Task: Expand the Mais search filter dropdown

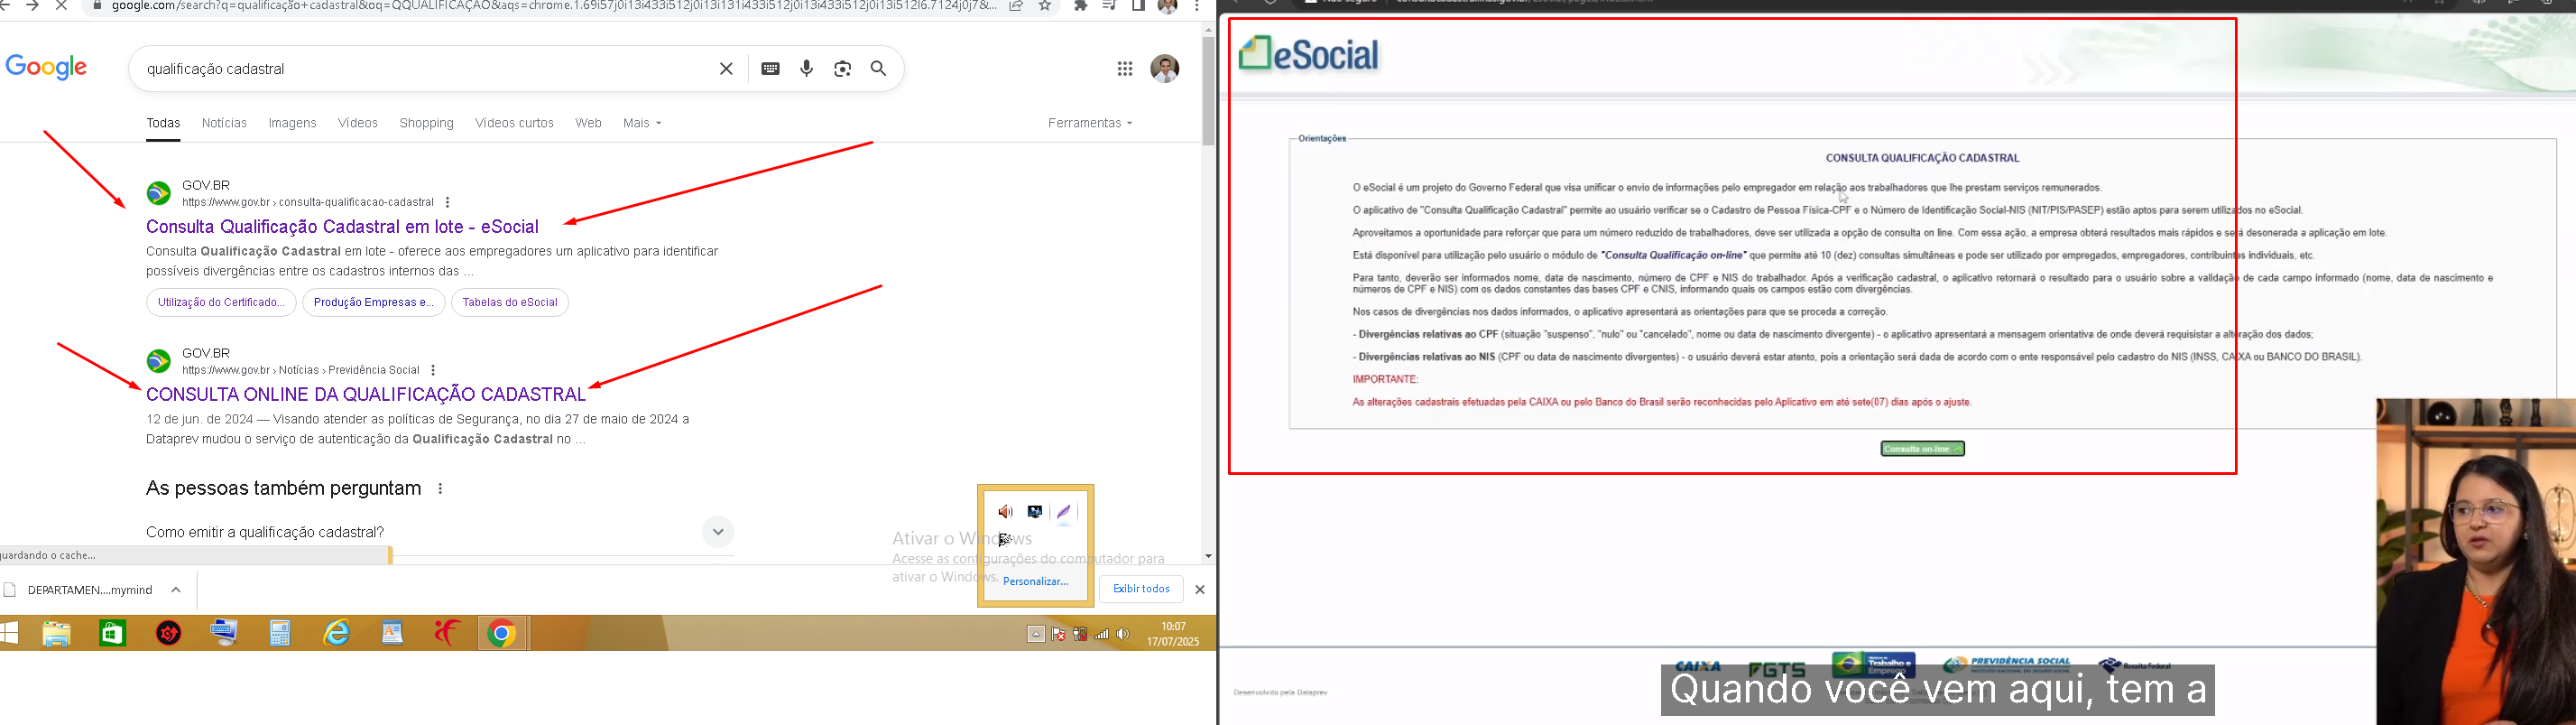Action: pyautogui.click(x=642, y=123)
